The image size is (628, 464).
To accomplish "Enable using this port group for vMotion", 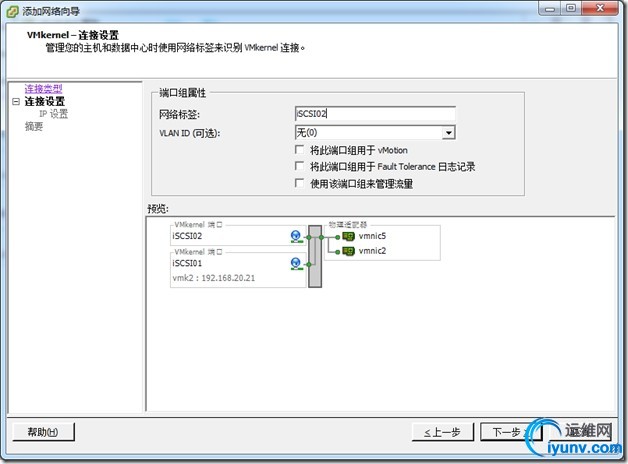I will point(299,150).
